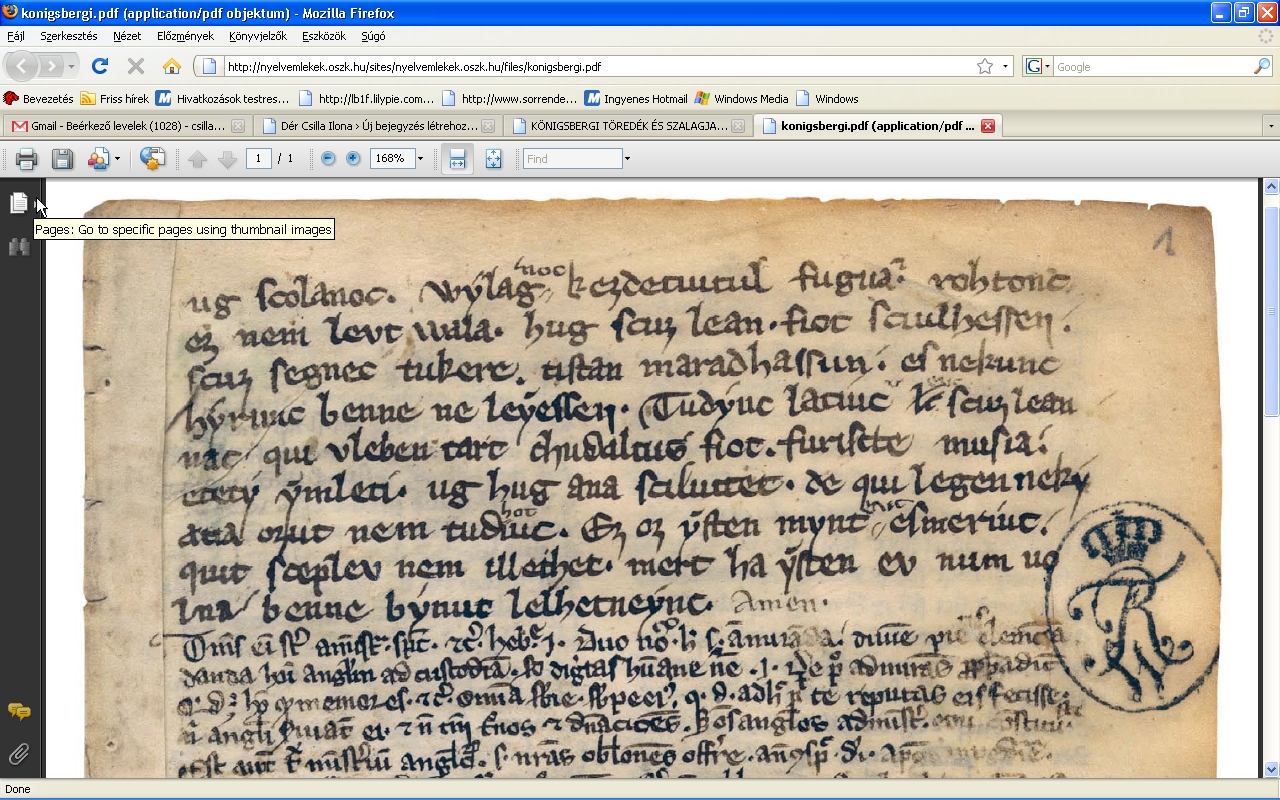Close the konigsbergi.pdf tab
This screenshot has width=1280, height=800.
(x=988, y=126)
